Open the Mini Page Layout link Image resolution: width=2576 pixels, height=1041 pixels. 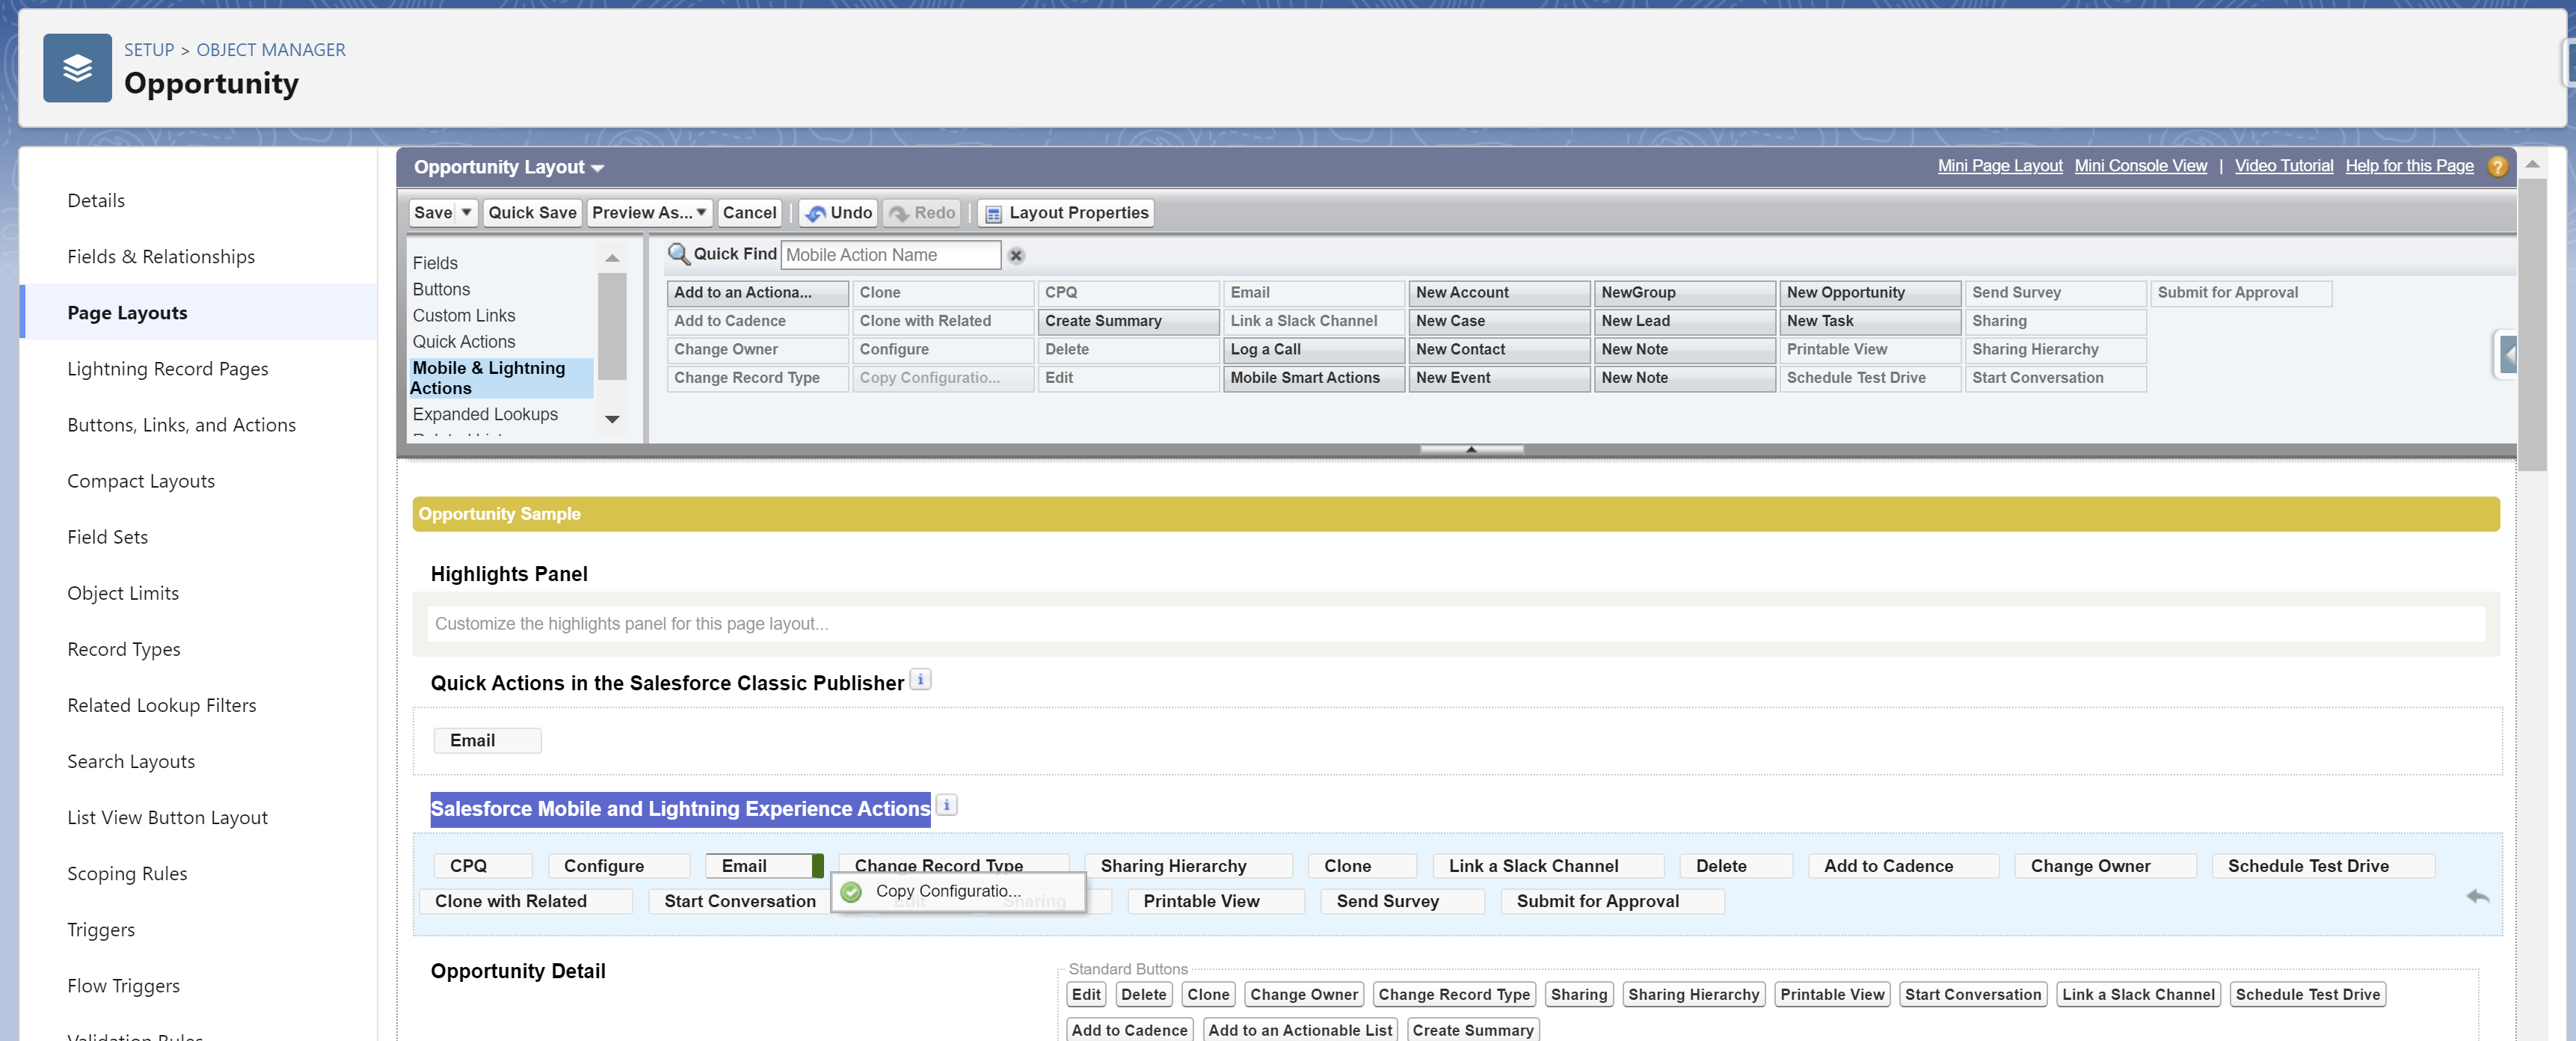pyautogui.click(x=1999, y=166)
